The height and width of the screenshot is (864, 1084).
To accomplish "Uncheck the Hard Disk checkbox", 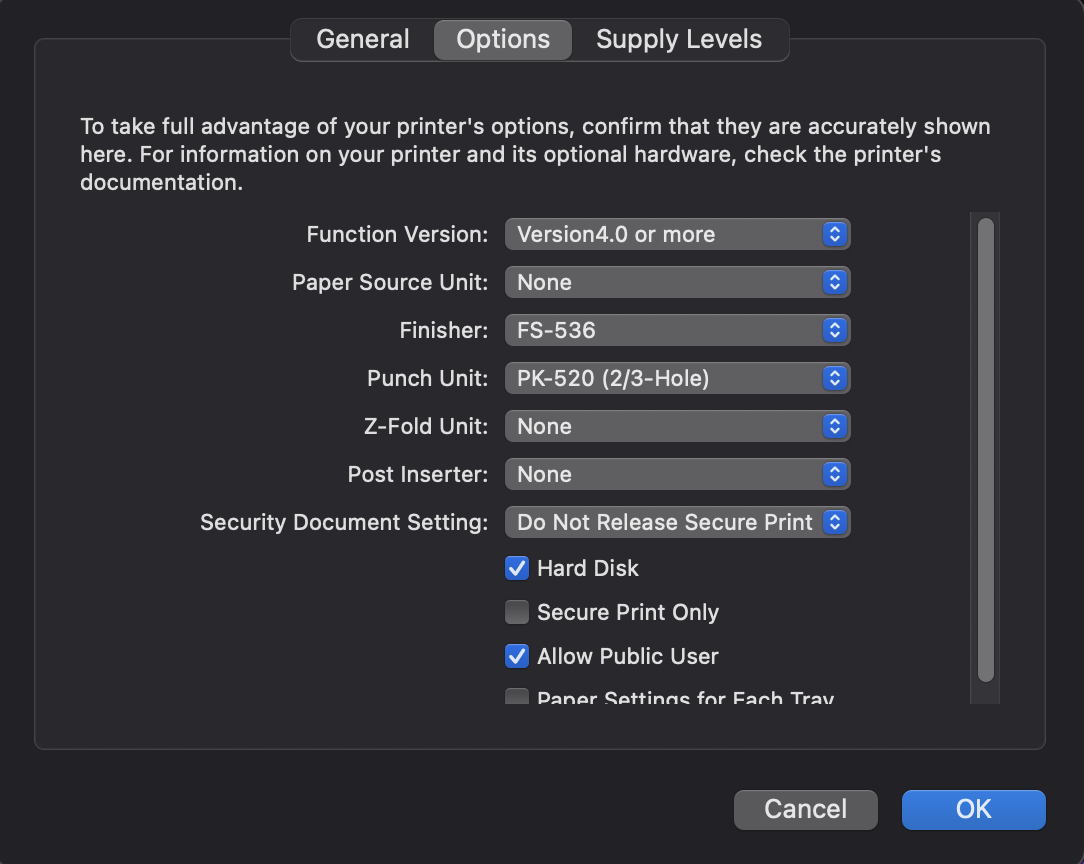I will click(517, 569).
